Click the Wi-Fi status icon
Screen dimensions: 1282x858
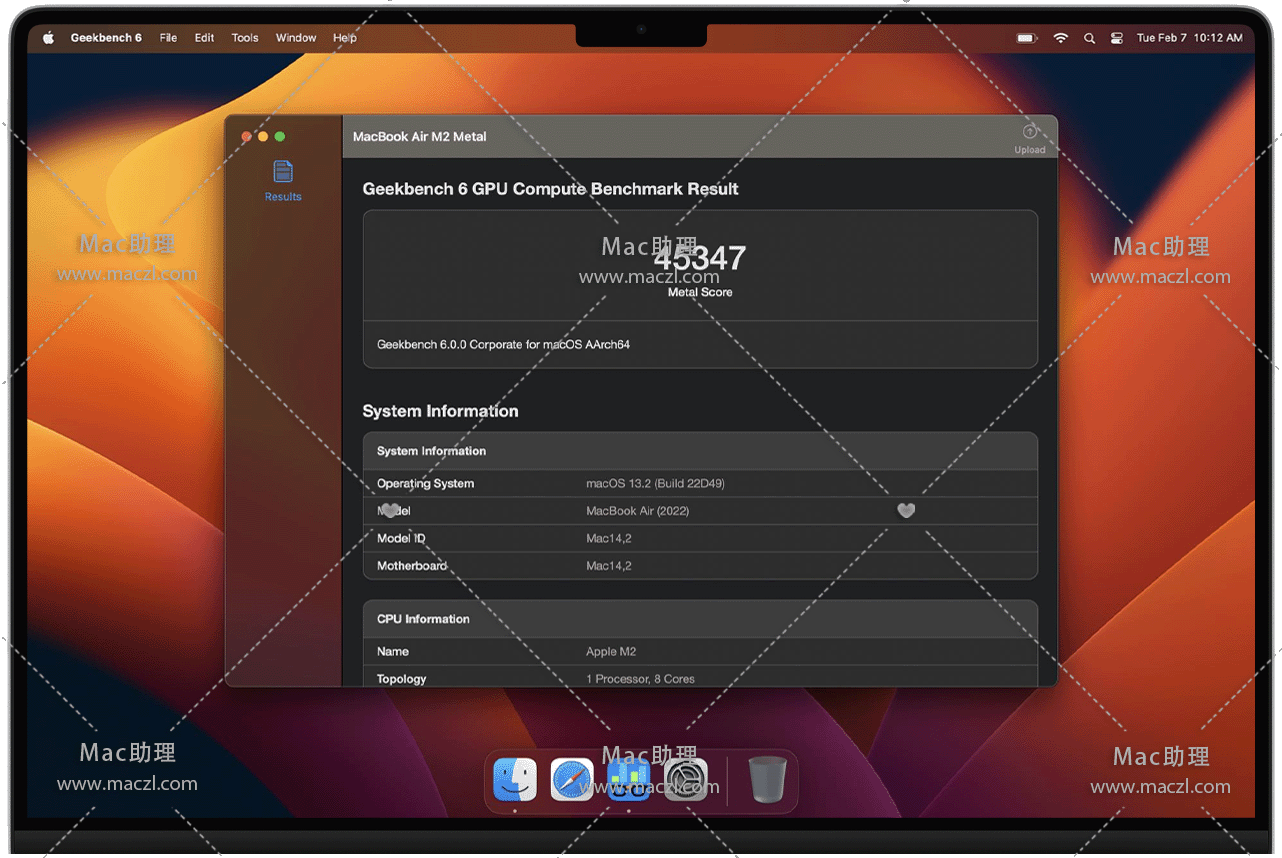pyautogui.click(x=1060, y=38)
